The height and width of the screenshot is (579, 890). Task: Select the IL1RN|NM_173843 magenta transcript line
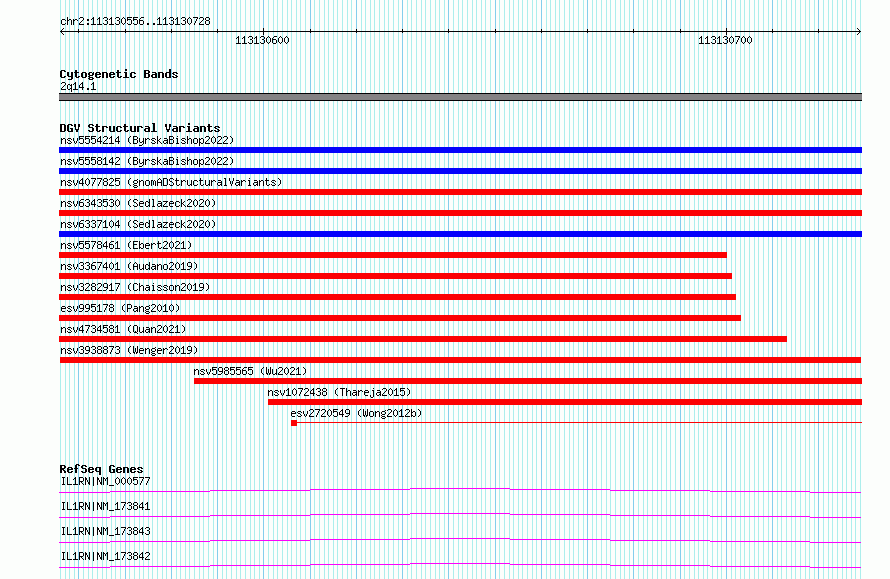[460, 540]
